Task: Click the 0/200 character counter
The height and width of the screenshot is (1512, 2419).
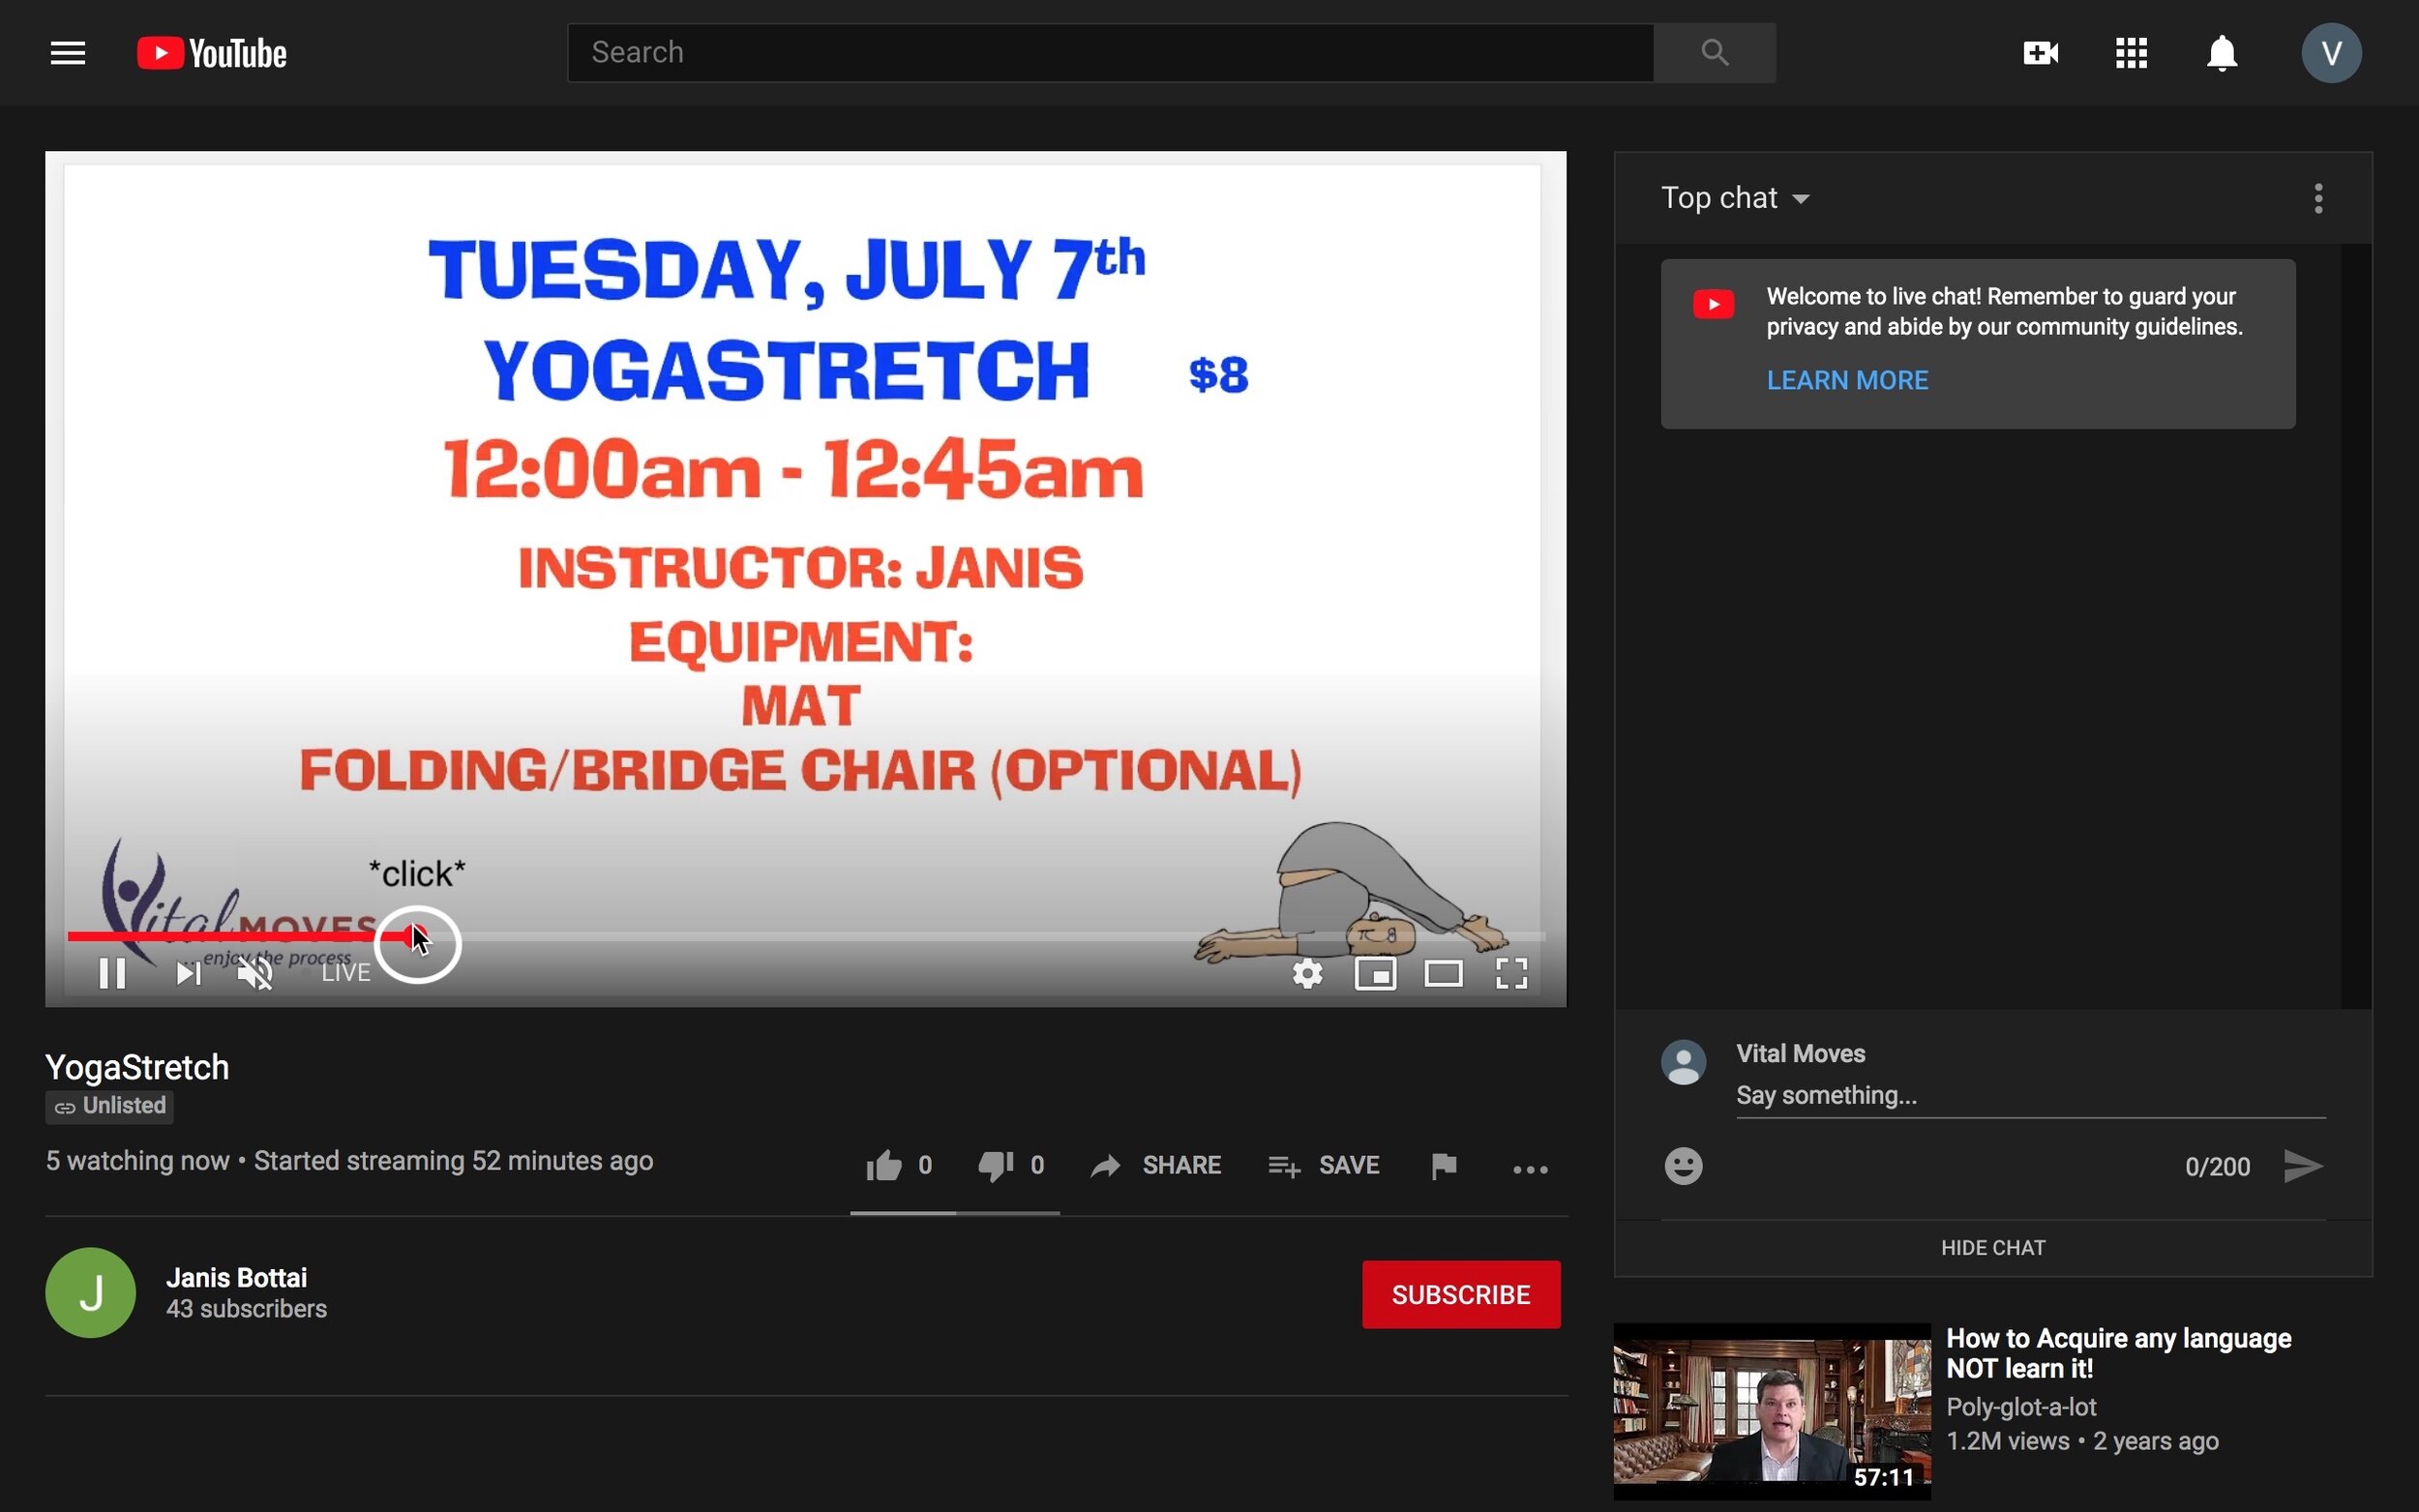Action: pos(2217,1166)
